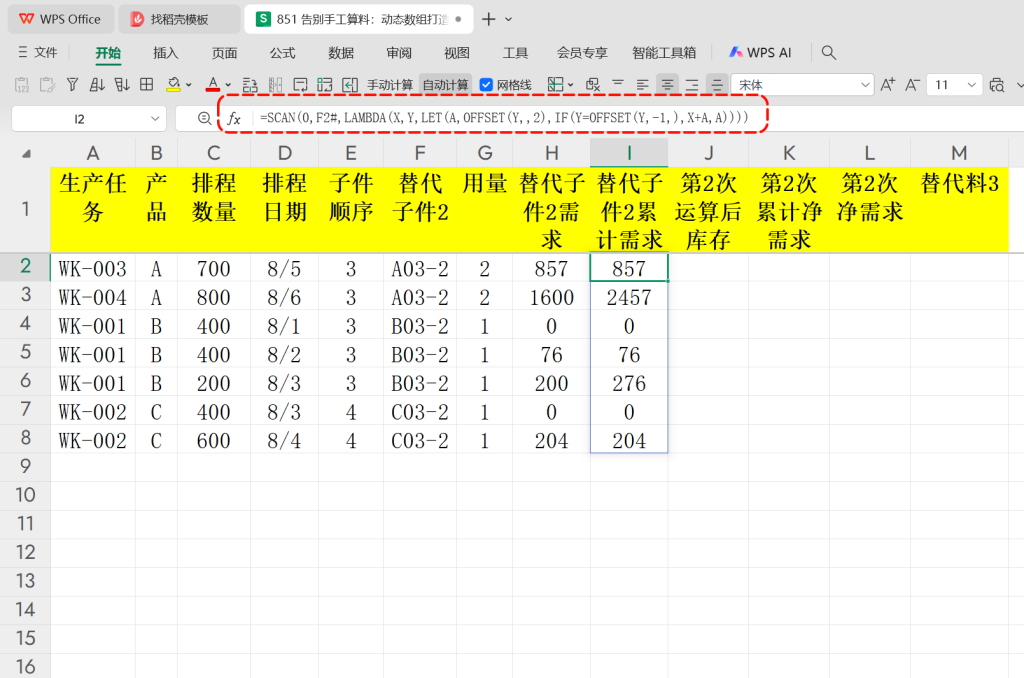This screenshot has width=1024, height=678.
Task: Open the 智能工具箱 smart toolbox tab
Action: pyautogui.click(x=664, y=53)
